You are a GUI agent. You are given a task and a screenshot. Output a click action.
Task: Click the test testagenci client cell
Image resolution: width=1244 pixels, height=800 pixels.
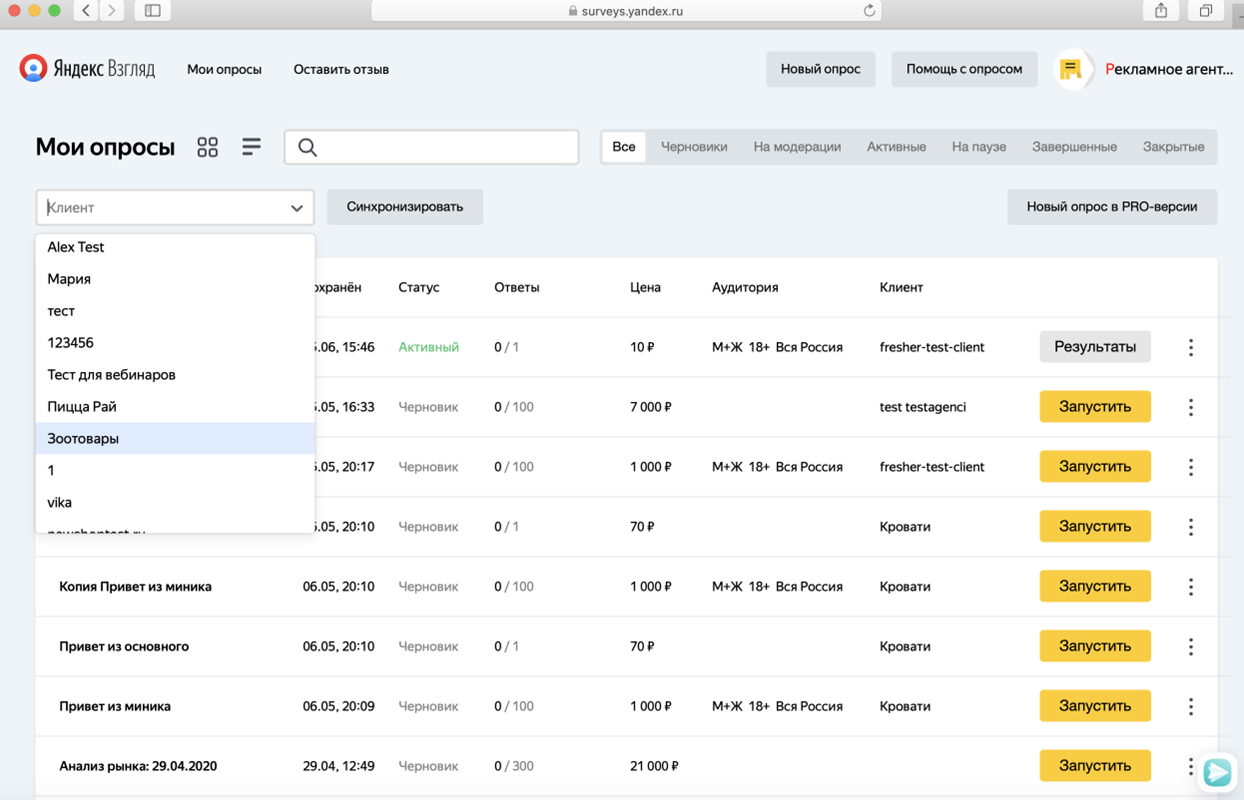(x=923, y=407)
